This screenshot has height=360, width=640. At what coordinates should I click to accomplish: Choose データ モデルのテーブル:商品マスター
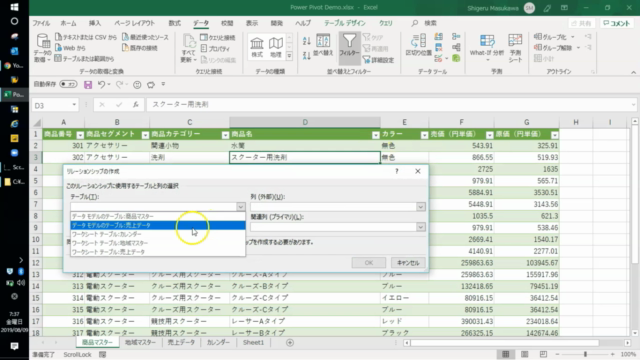158,216
